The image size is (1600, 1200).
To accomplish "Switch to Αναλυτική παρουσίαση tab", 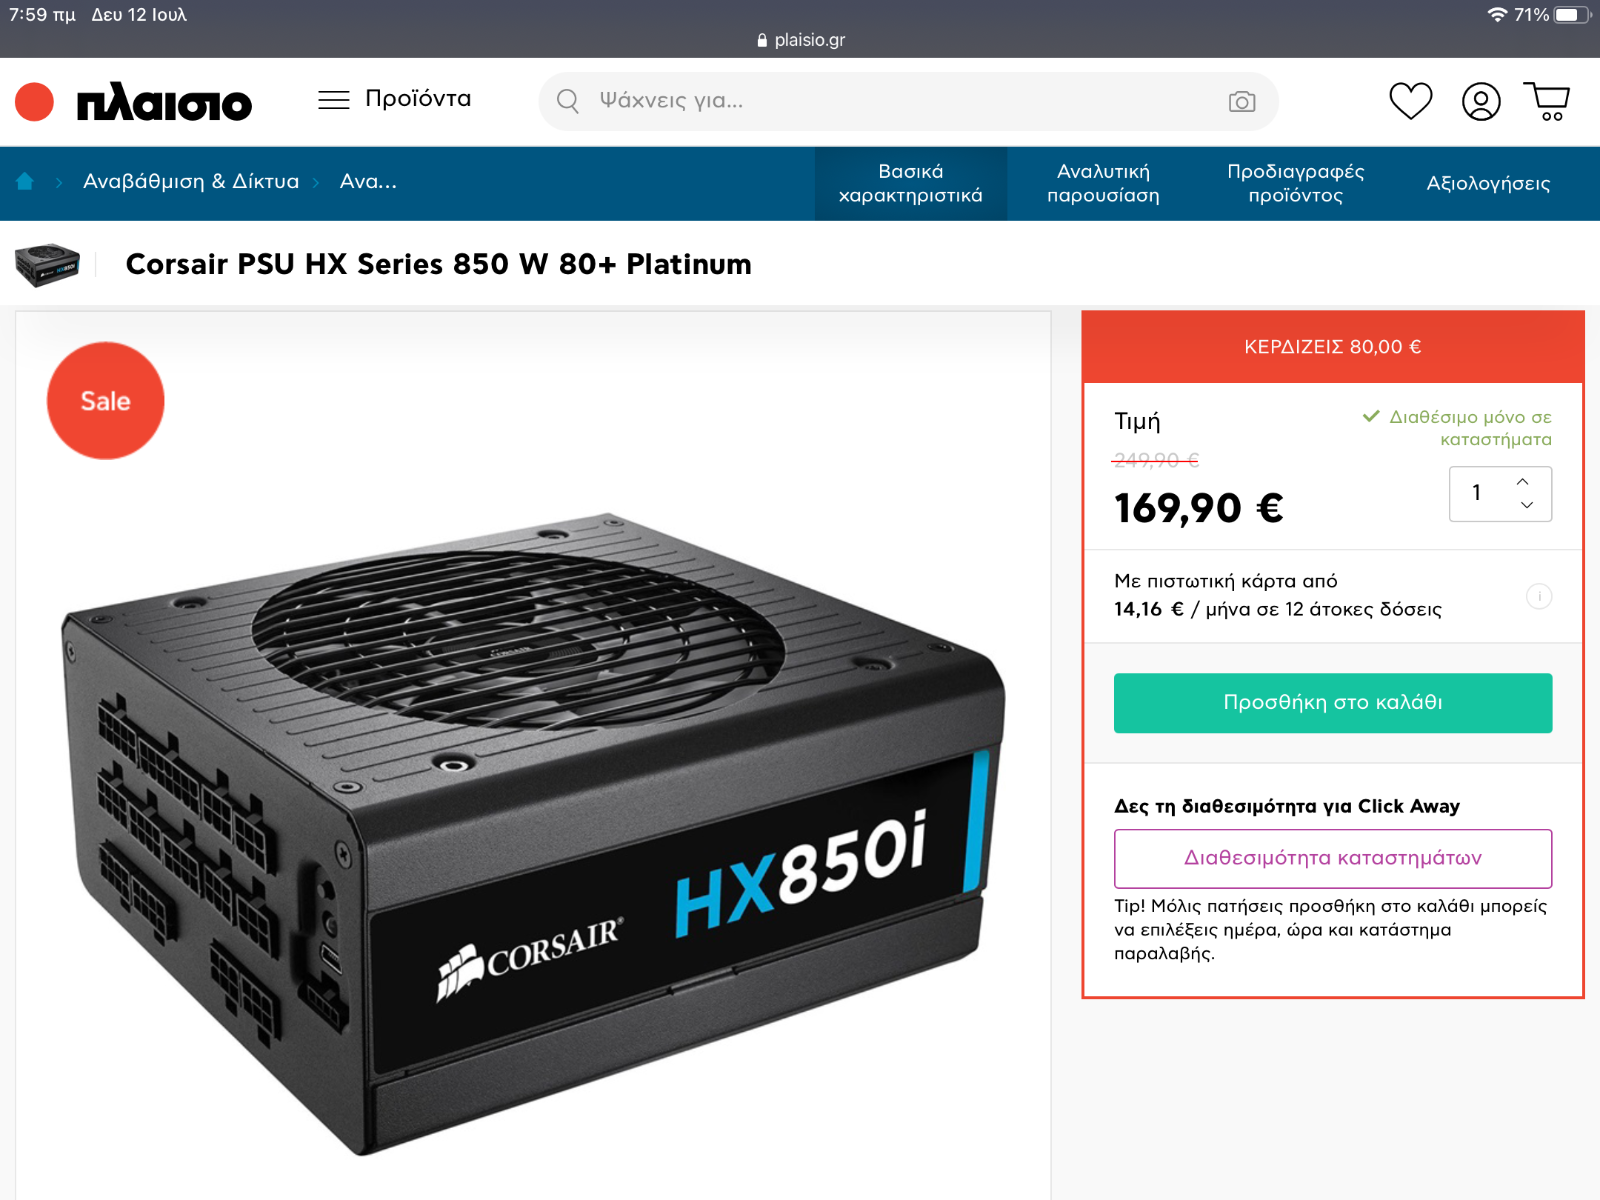I will point(1103,183).
